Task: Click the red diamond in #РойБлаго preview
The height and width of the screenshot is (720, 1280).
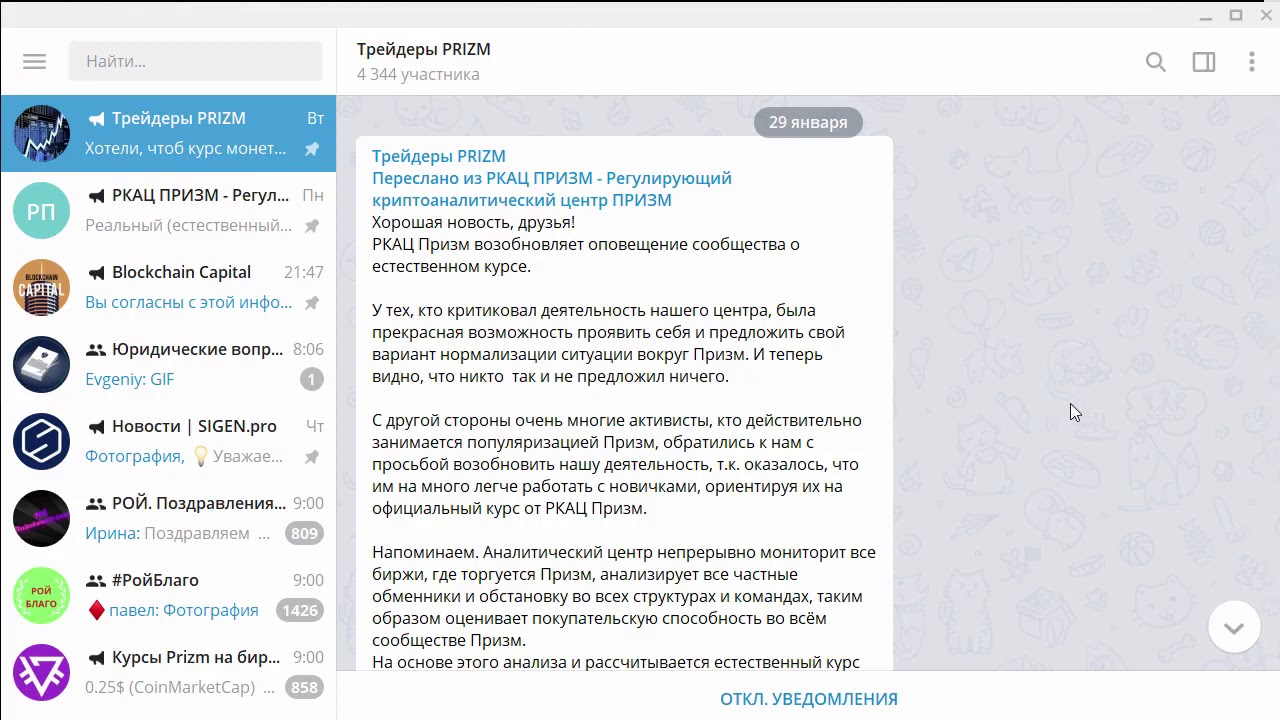Action: pyautogui.click(x=96, y=610)
